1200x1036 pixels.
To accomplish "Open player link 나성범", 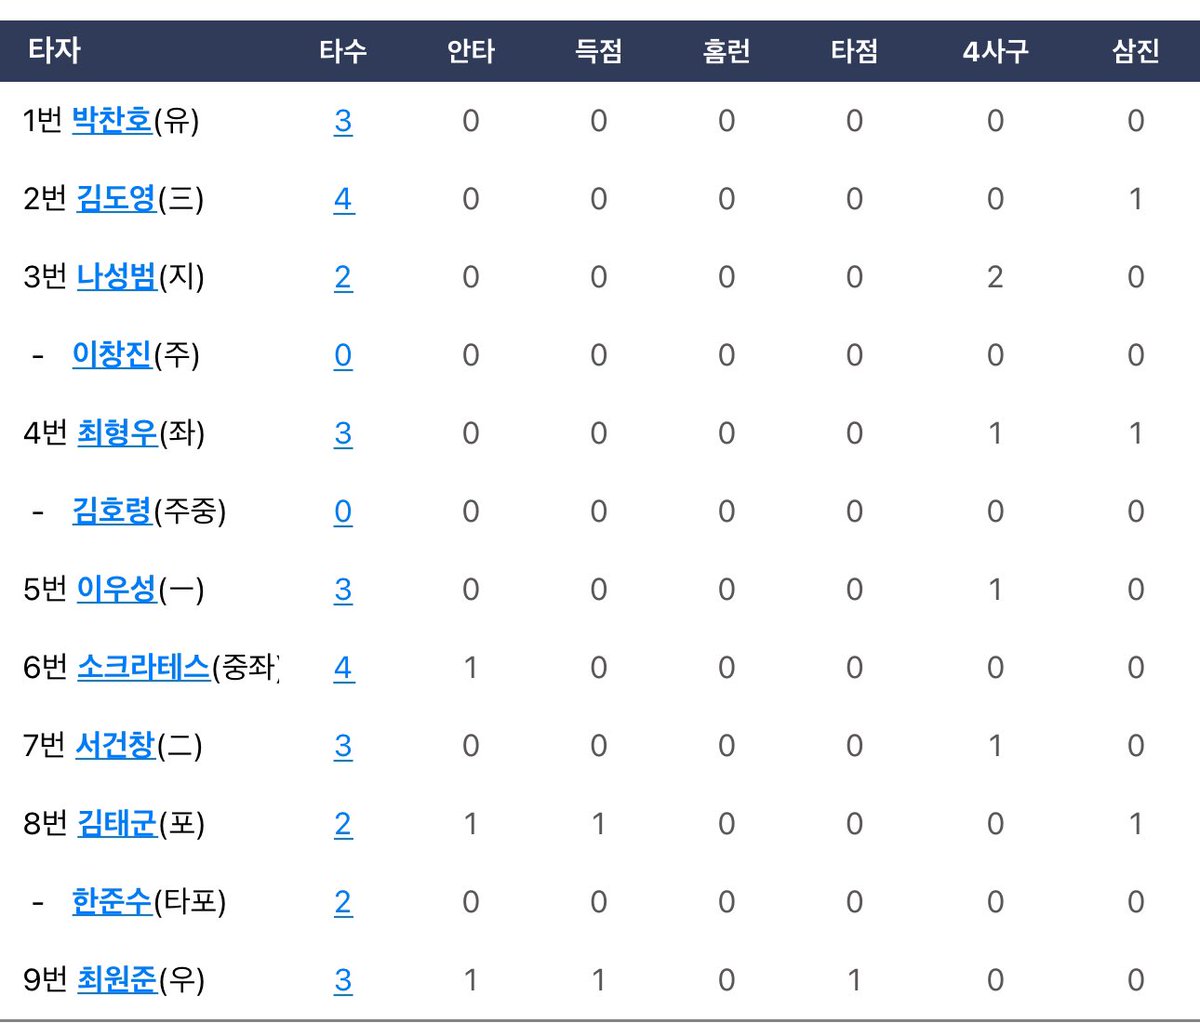I will (x=117, y=277).
